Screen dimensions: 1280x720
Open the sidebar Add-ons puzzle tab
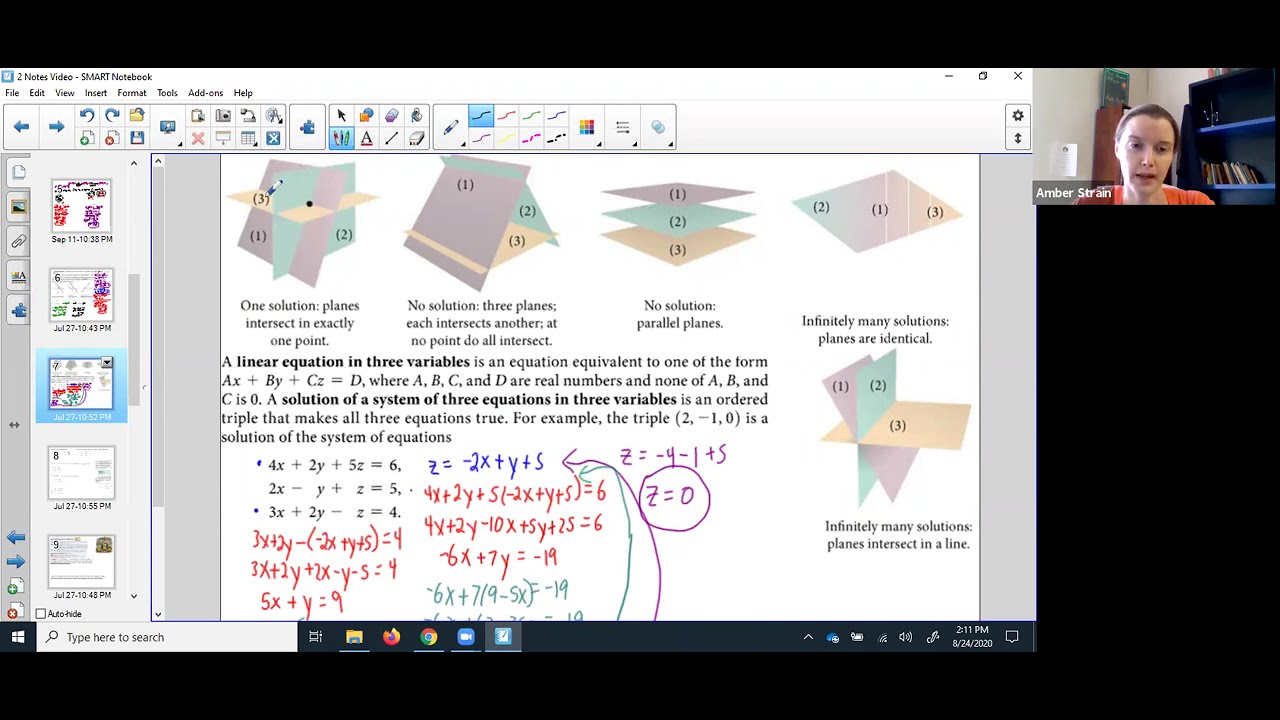[18, 310]
